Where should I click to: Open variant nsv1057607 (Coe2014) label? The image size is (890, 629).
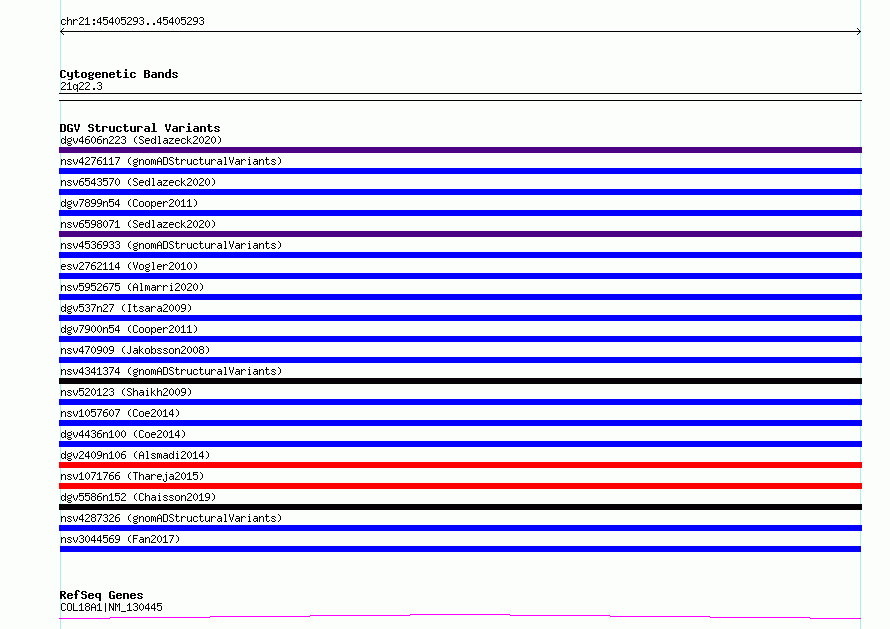pos(120,413)
